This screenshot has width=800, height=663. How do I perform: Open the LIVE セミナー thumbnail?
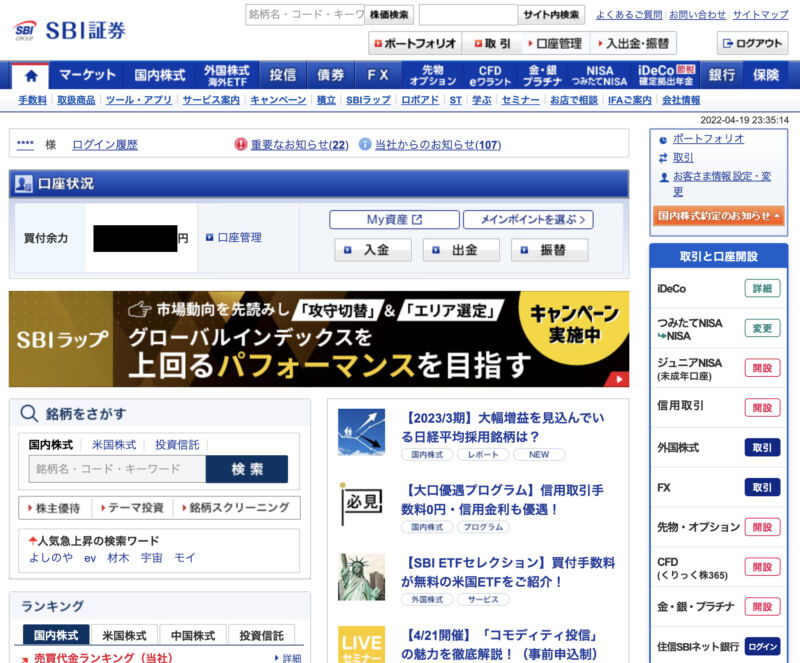[x=362, y=645]
